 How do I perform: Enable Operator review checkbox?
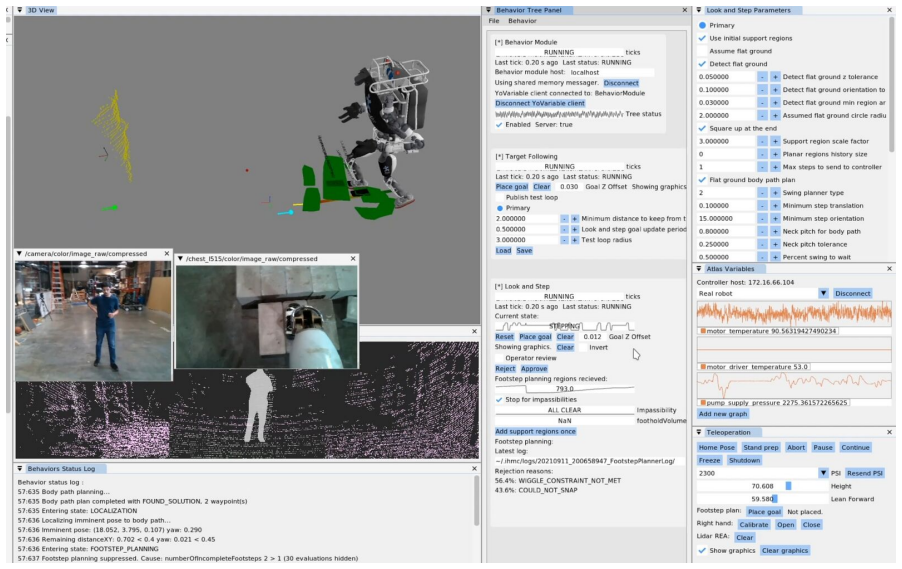pyautogui.click(x=499, y=358)
